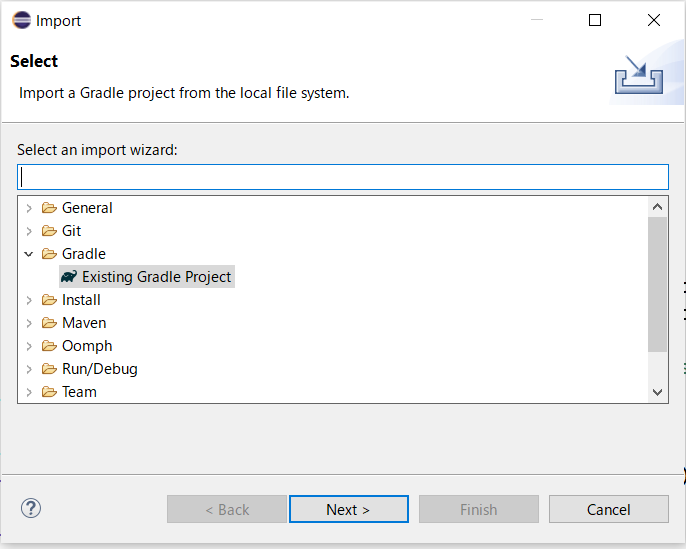Select the Install tree label
Viewport: 686px width, 549px height.
point(81,300)
